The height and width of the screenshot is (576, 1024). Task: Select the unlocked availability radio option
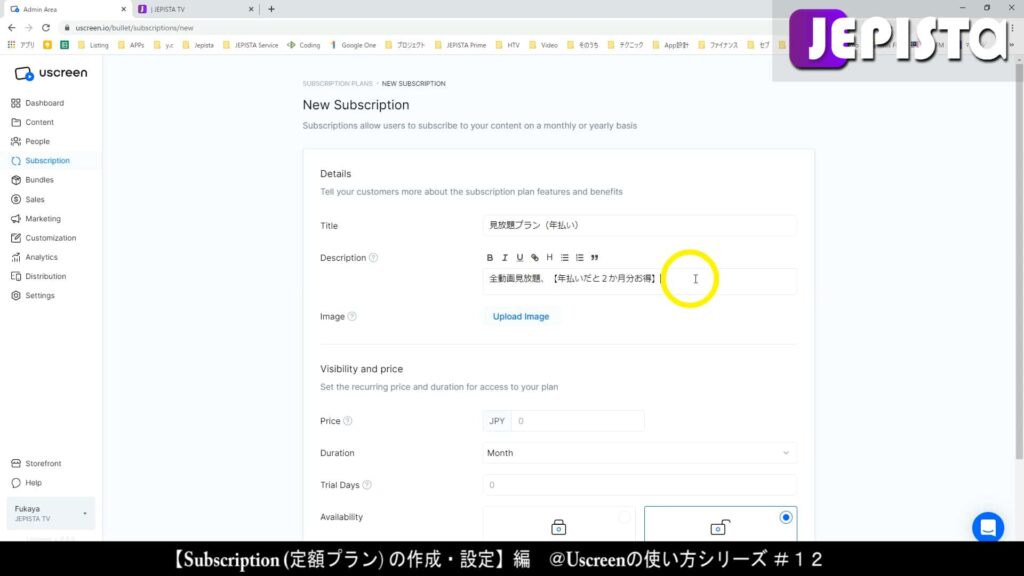tap(786, 517)
